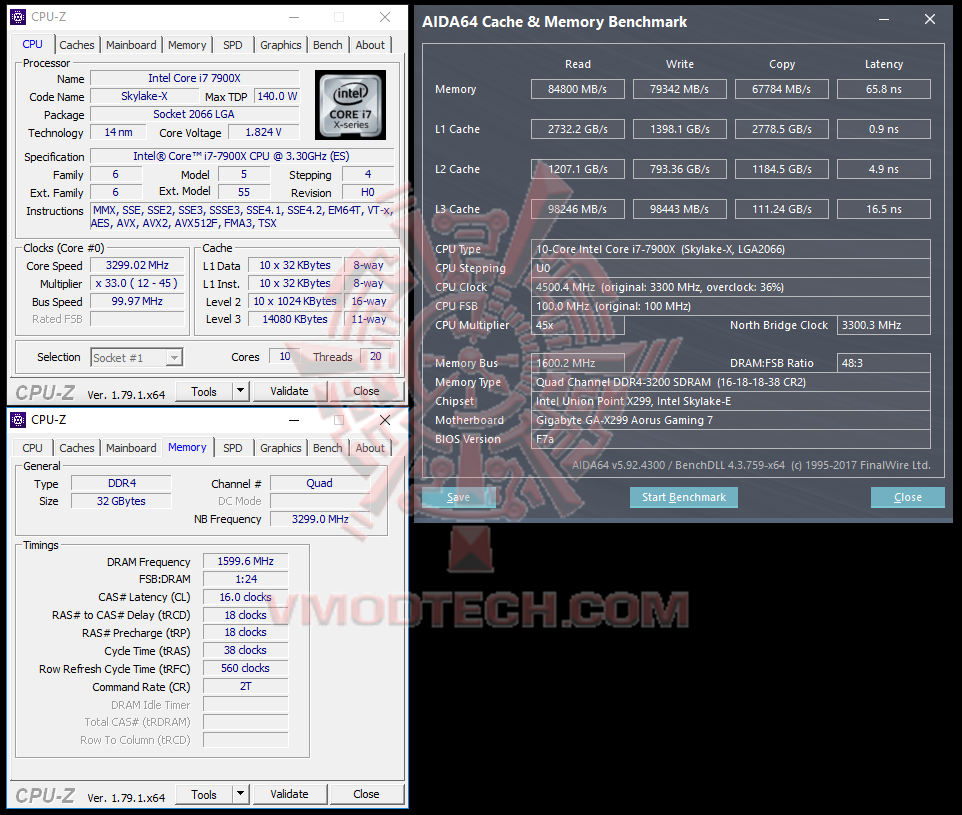Click Row Refresh Cycle Time 560 clocks

click(x=245, y=668)
